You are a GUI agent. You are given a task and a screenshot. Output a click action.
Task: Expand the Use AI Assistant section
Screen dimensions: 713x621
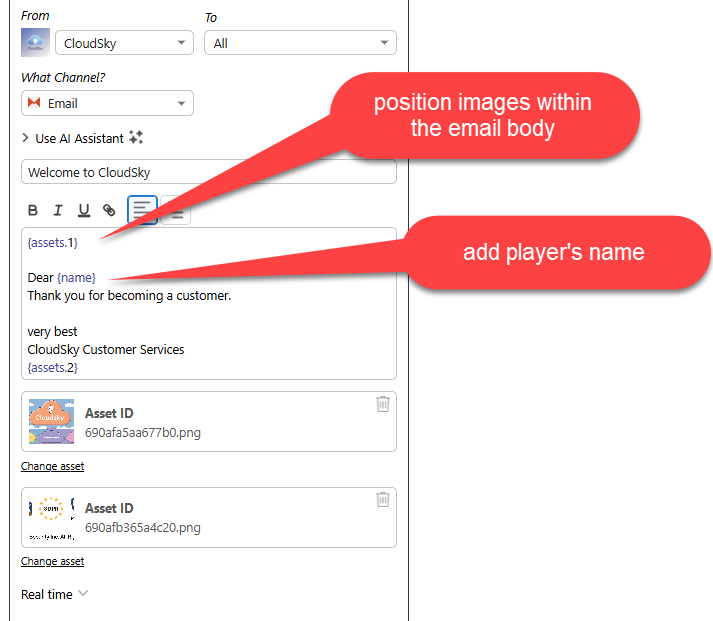click(x=26, y=138)
